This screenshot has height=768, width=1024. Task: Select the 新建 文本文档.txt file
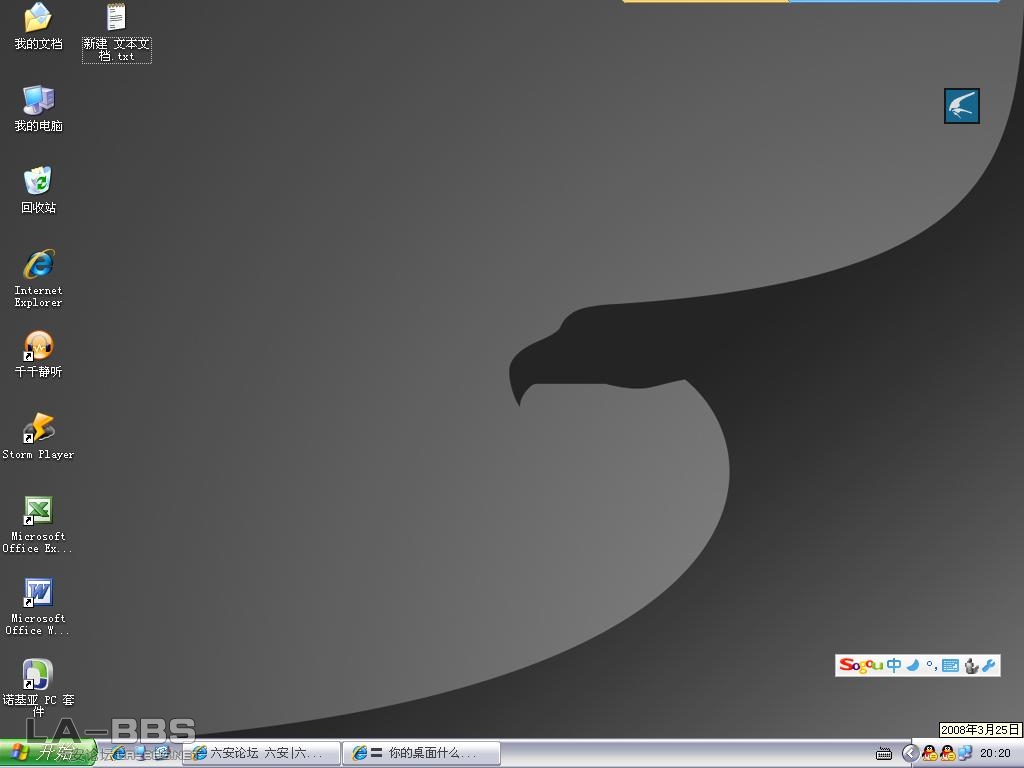pyautogui.click(x=116, y=18)
